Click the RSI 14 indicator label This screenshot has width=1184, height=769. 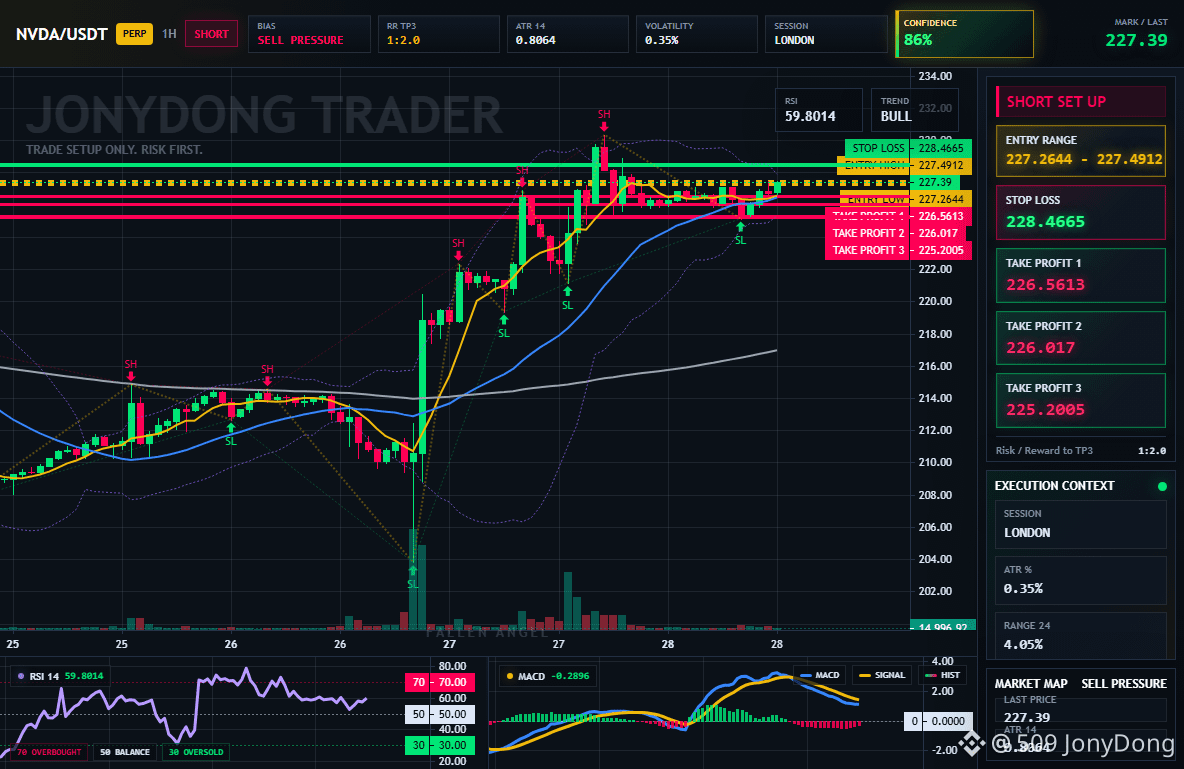[60, 676]
